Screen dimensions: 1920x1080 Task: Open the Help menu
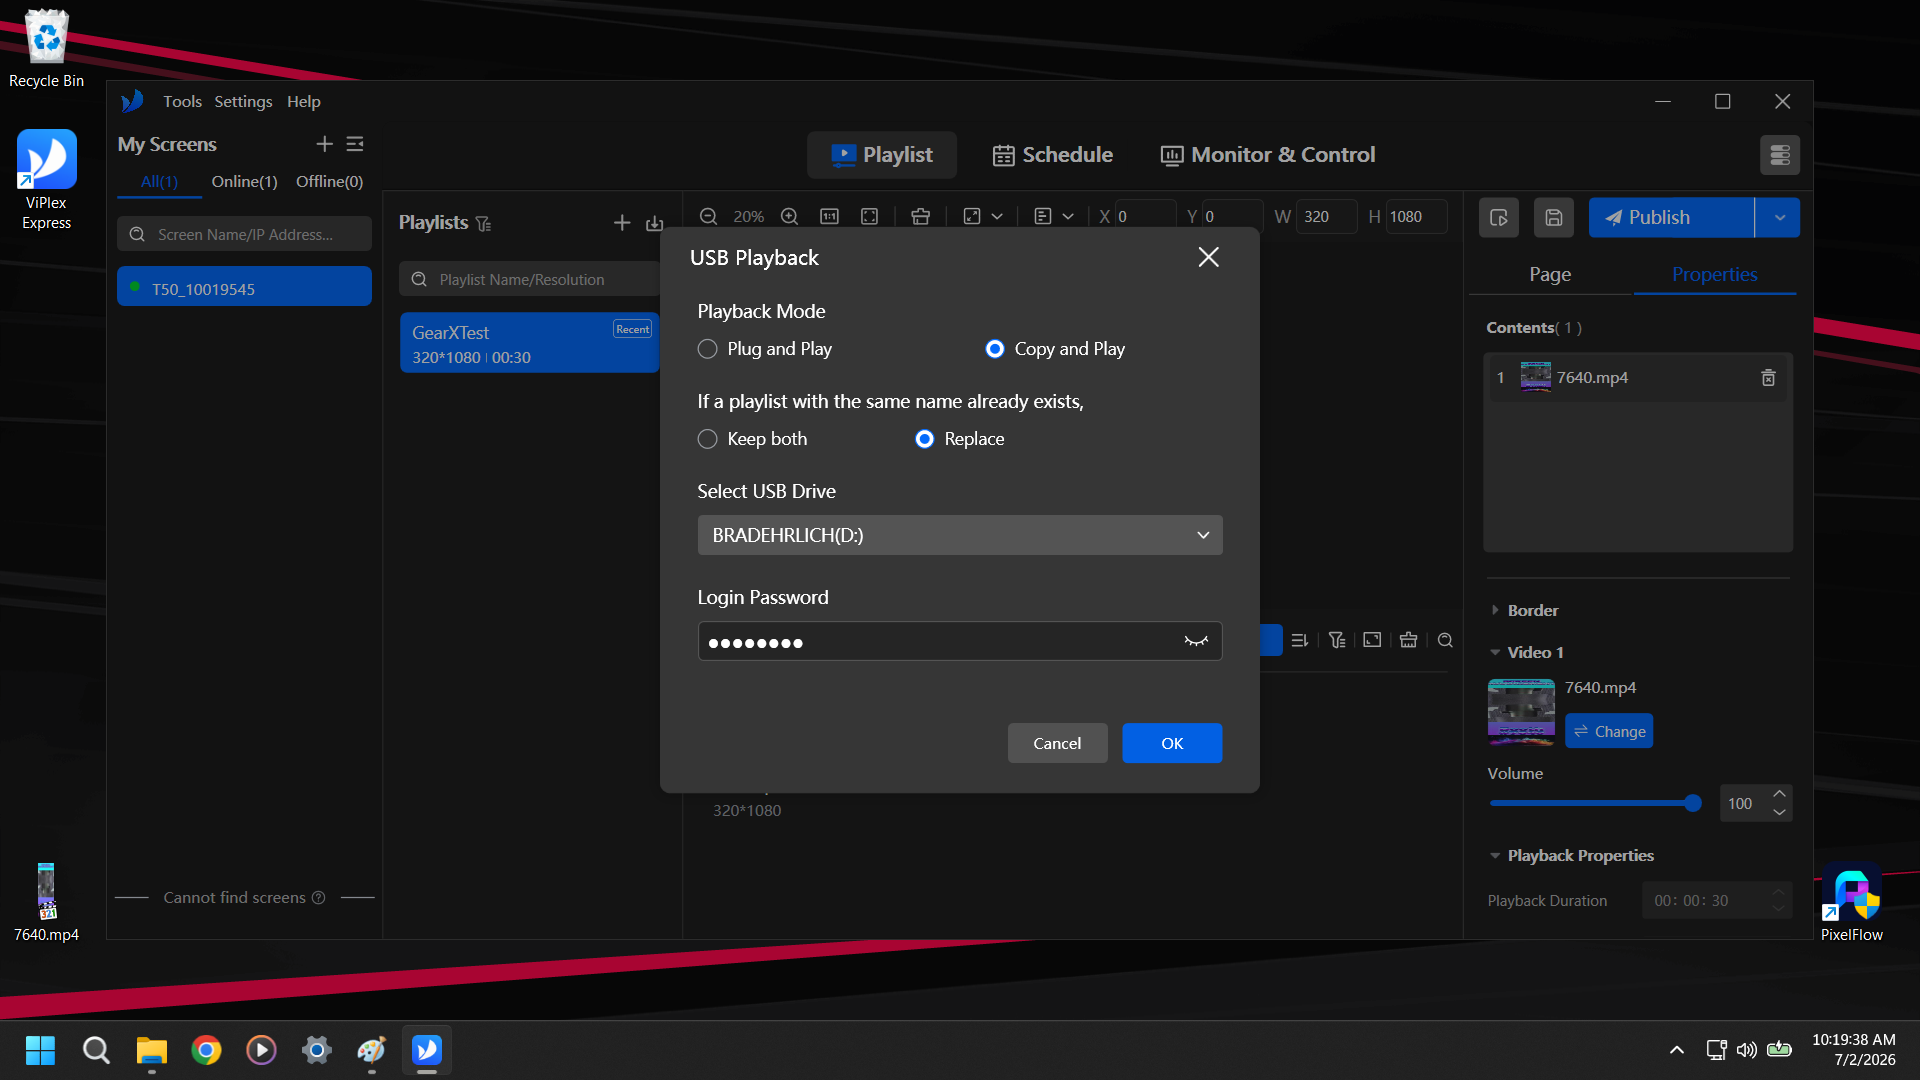pyautogui.click(x=304, y=101)
